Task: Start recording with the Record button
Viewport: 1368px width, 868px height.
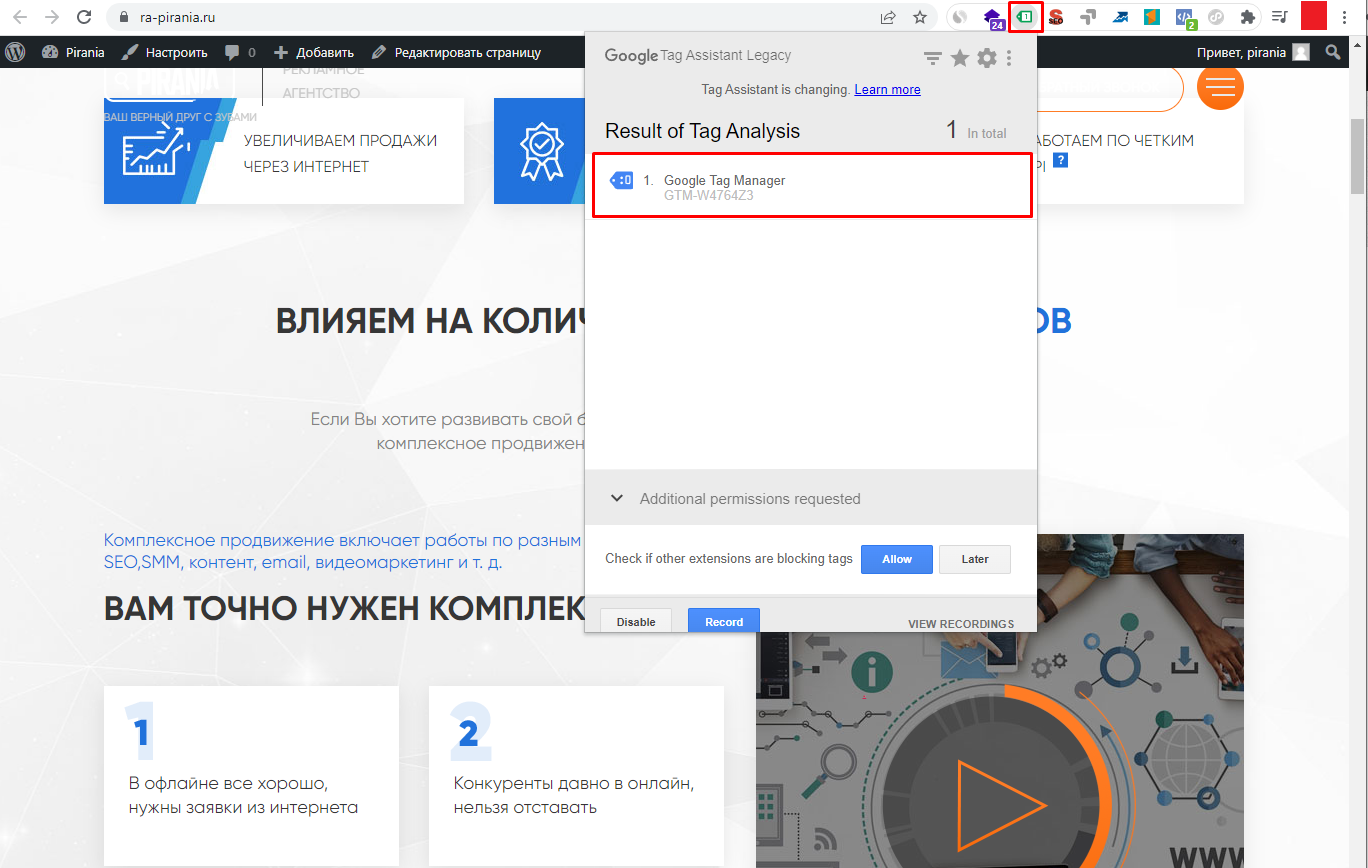Action: [723, 621]
